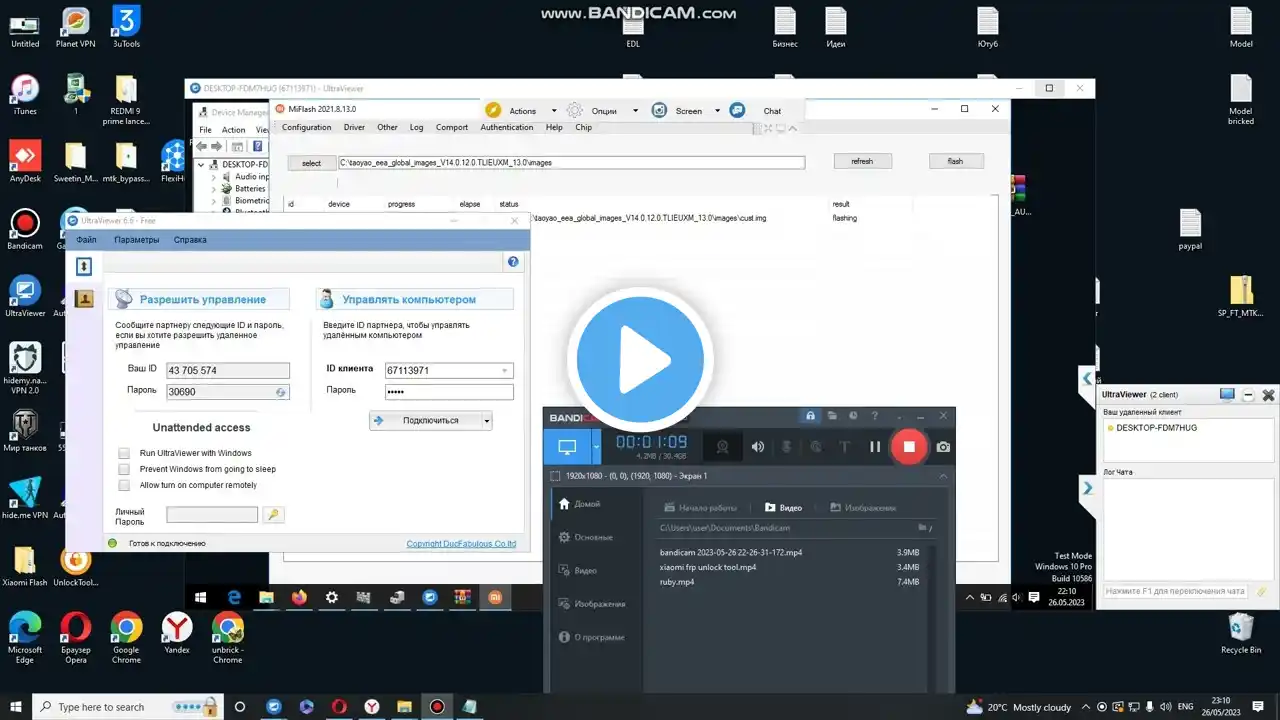The image size is (1280, 720).
Task: Refresh UltraViewer password icon beside 30690
Action: tap(281, 393)
